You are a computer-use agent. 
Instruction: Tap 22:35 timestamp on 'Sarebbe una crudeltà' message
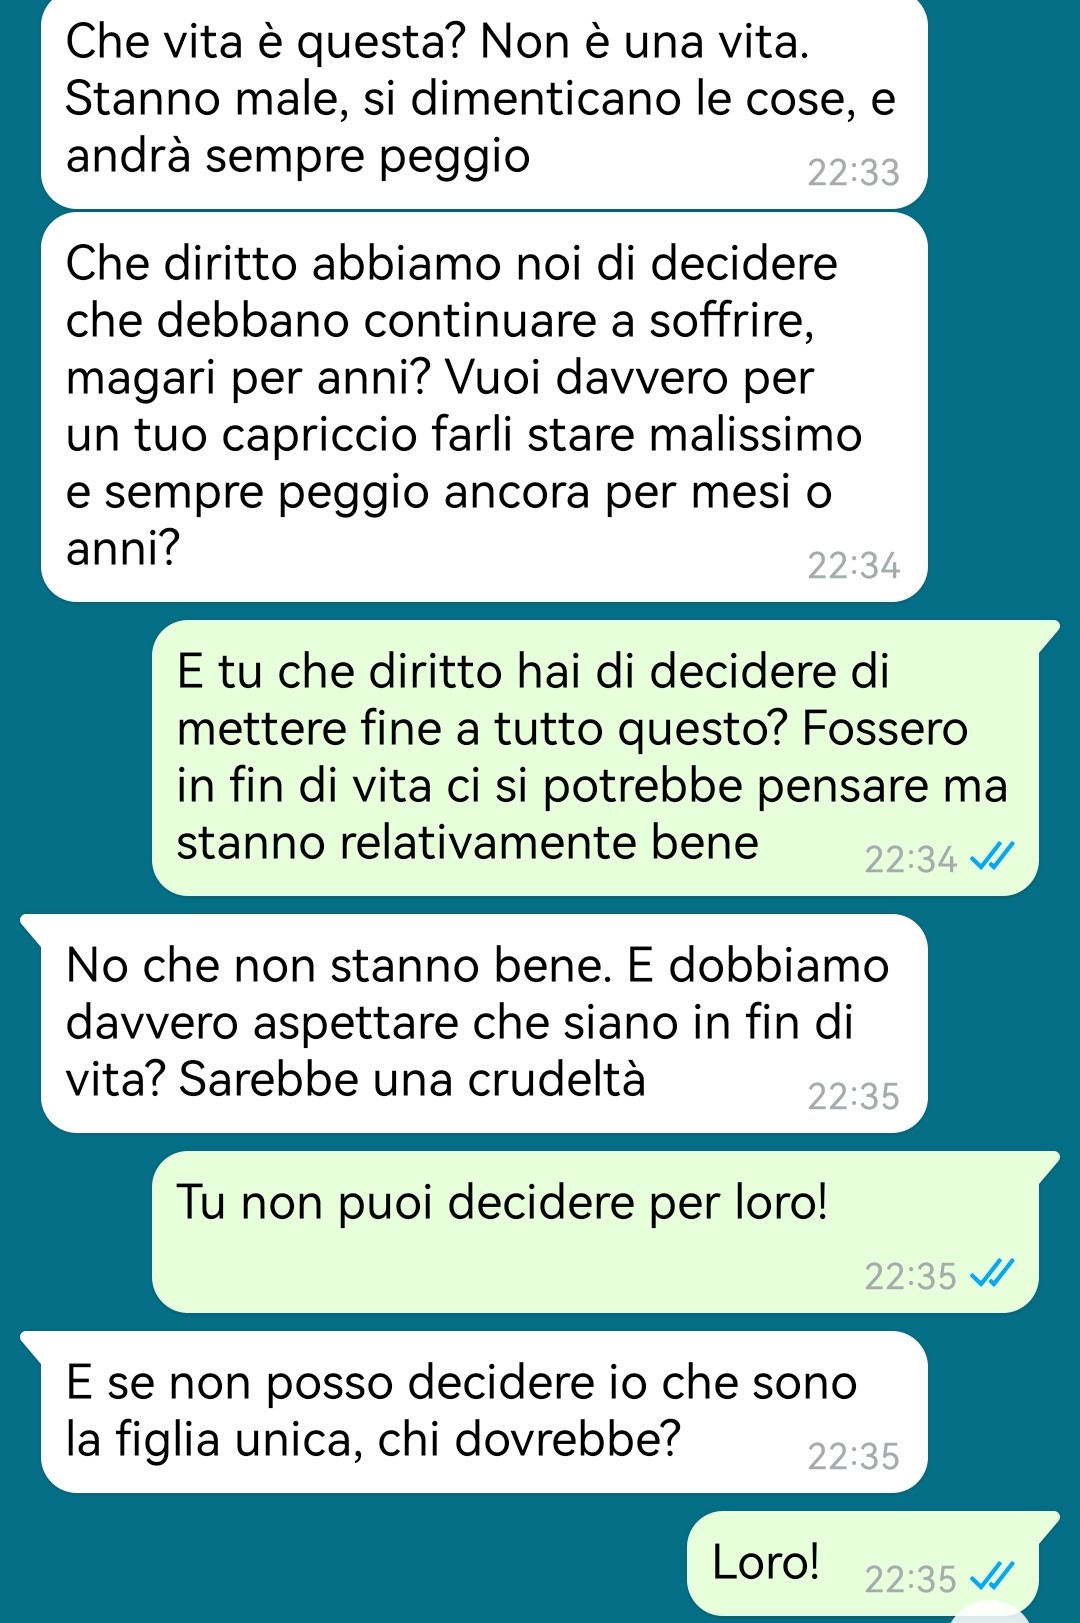pyautogui.click(x=853, y=1097)
